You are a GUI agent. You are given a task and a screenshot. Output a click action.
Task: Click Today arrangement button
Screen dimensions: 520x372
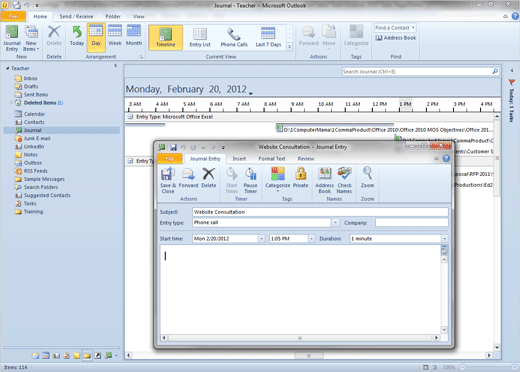[x=77, y=36]
